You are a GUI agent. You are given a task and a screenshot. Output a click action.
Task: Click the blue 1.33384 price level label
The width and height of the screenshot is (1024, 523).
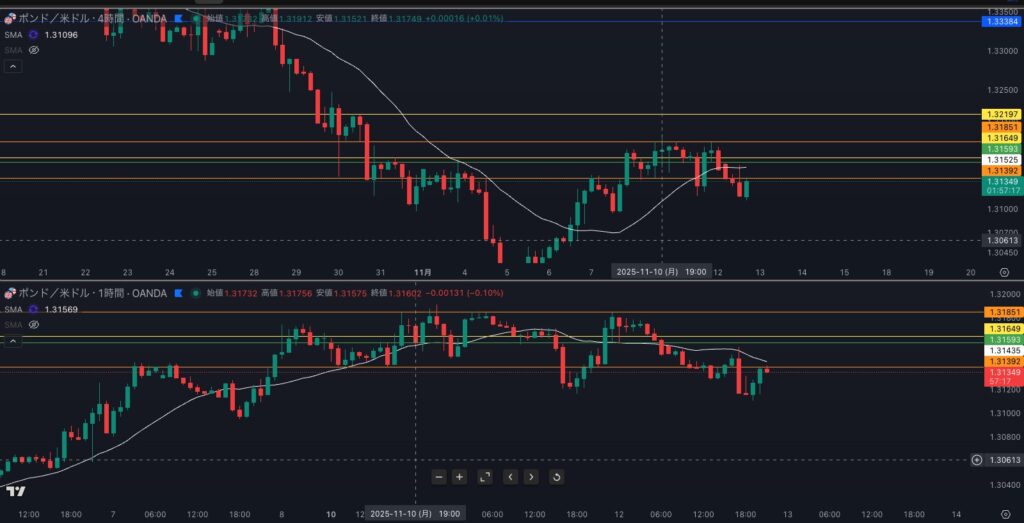click(1001, 22)
